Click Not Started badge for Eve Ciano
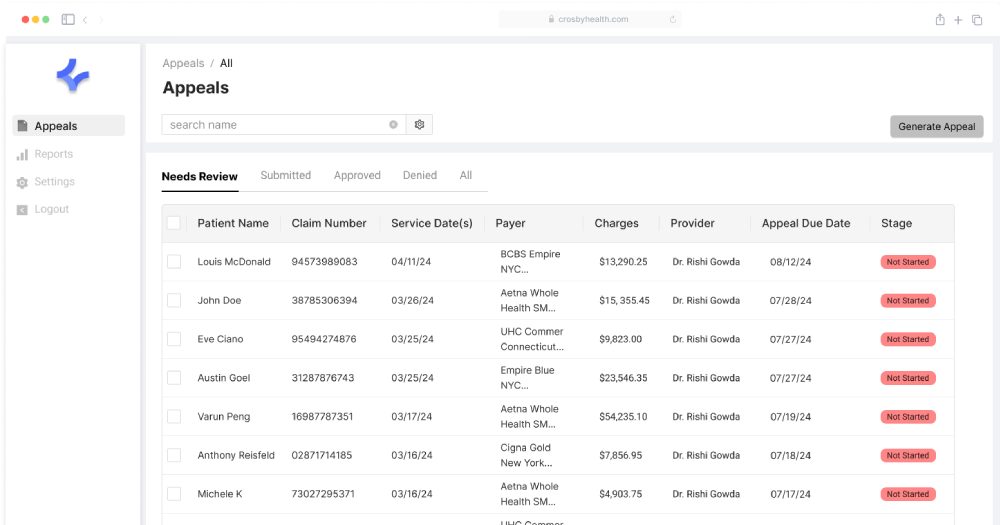The image size is (1000, 525). (x=908, y=339)
